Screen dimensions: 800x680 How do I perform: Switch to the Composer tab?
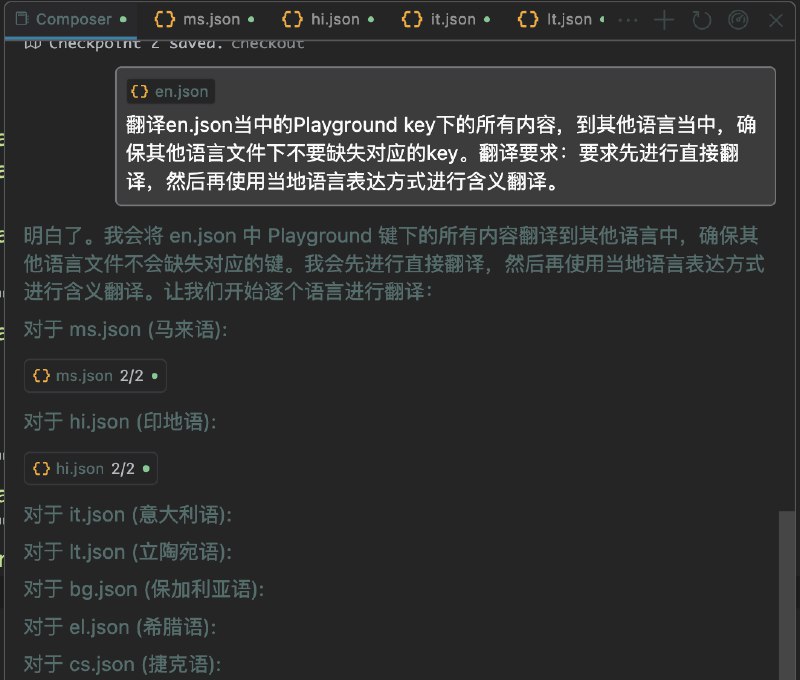coord(71,19)
